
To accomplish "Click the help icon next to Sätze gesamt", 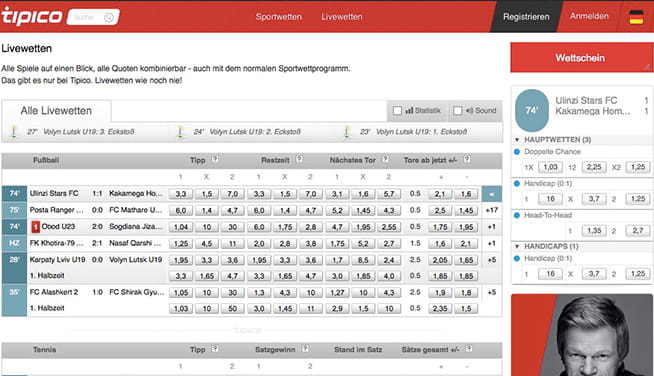I will (469, 348).
